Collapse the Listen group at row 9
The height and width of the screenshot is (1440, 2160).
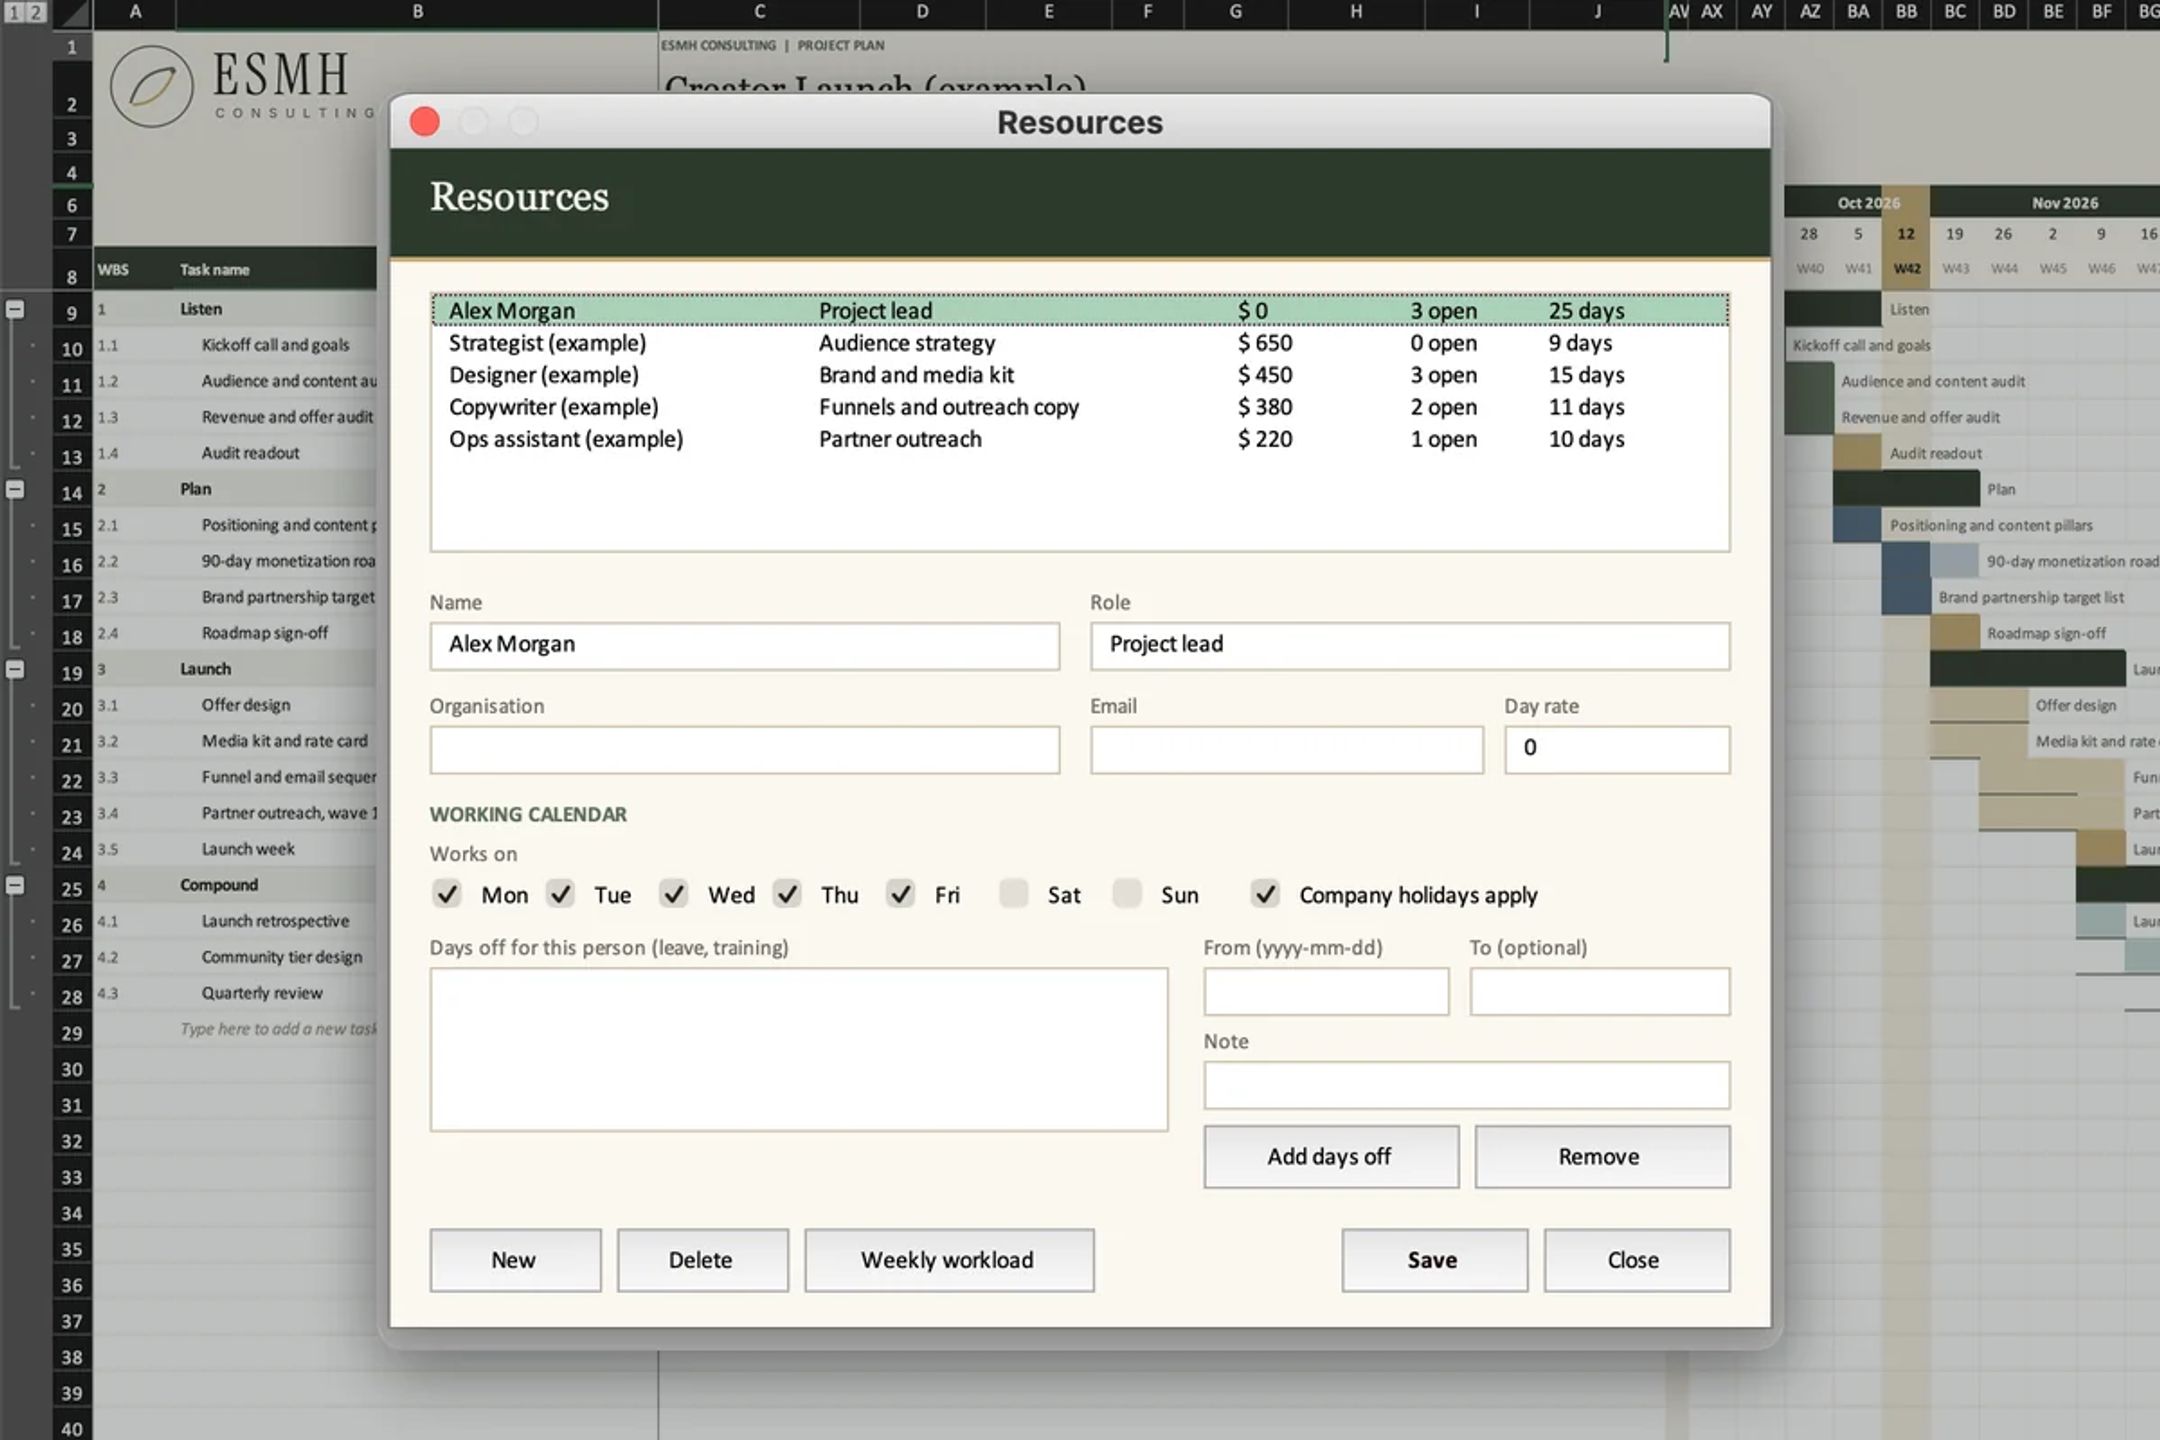(x=15, y=309)
